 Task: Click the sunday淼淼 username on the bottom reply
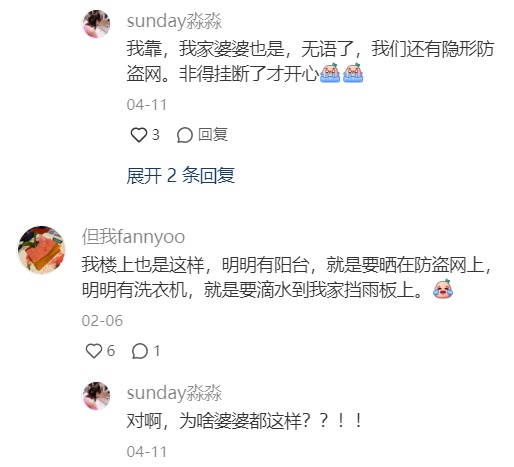pyautogui.click(x=174, y=393)
